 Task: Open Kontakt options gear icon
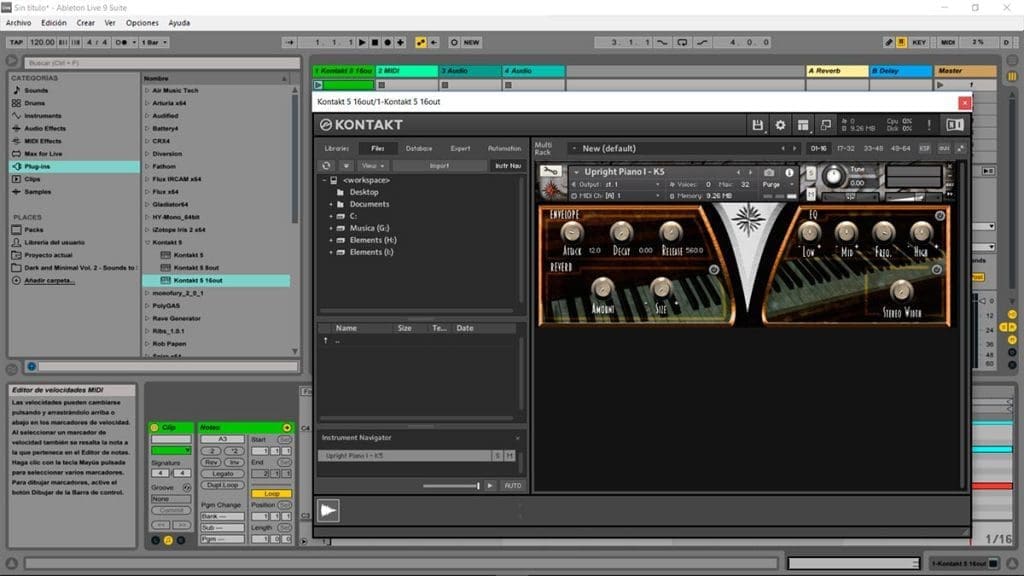pyautogui.click(x=780, y=125)
